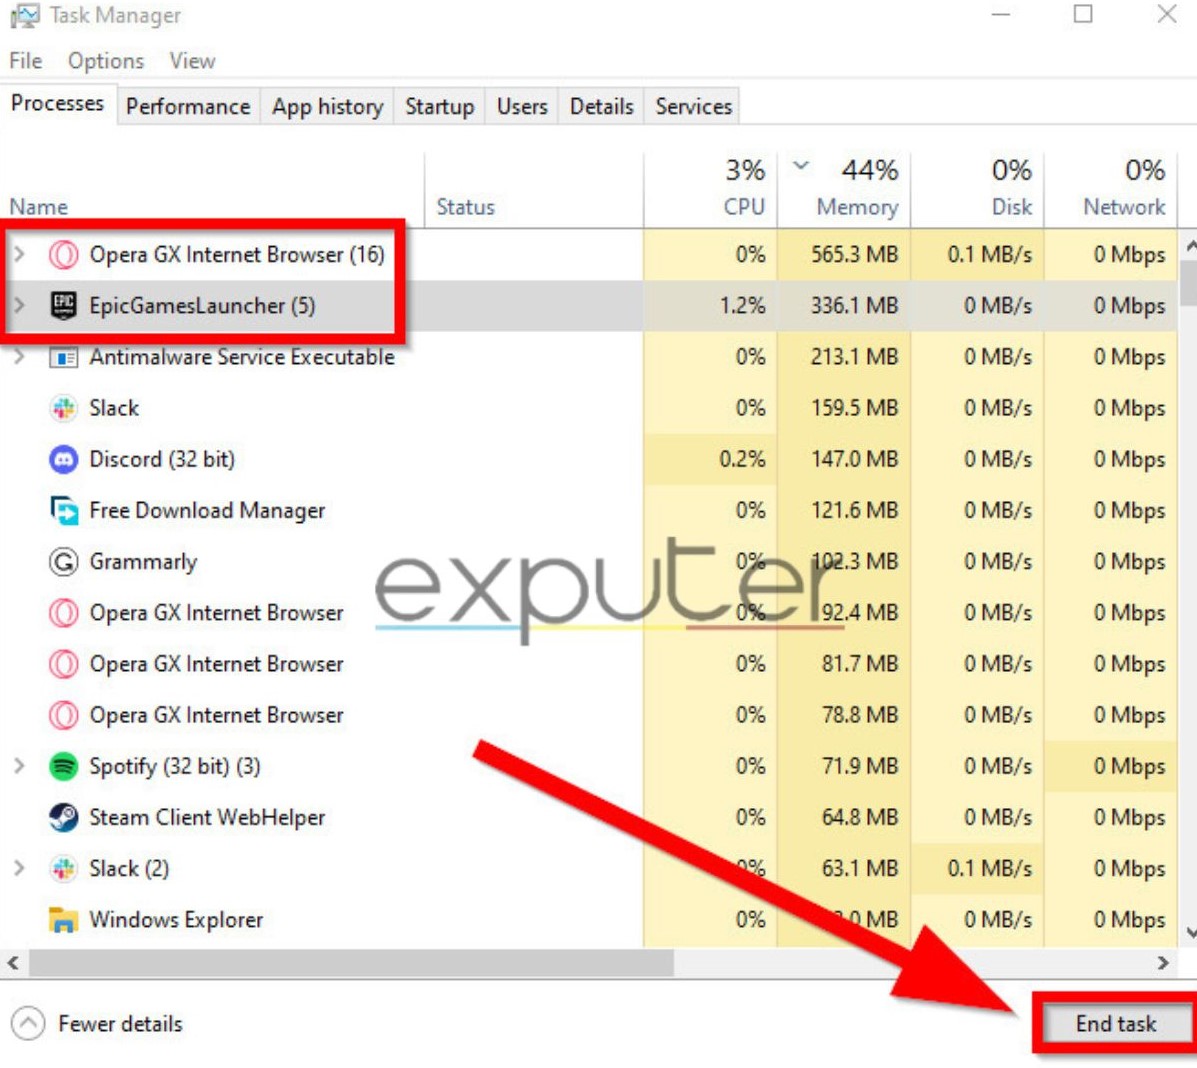Click the vertical scrollbar up arrow

click(x=1189, y=247)
